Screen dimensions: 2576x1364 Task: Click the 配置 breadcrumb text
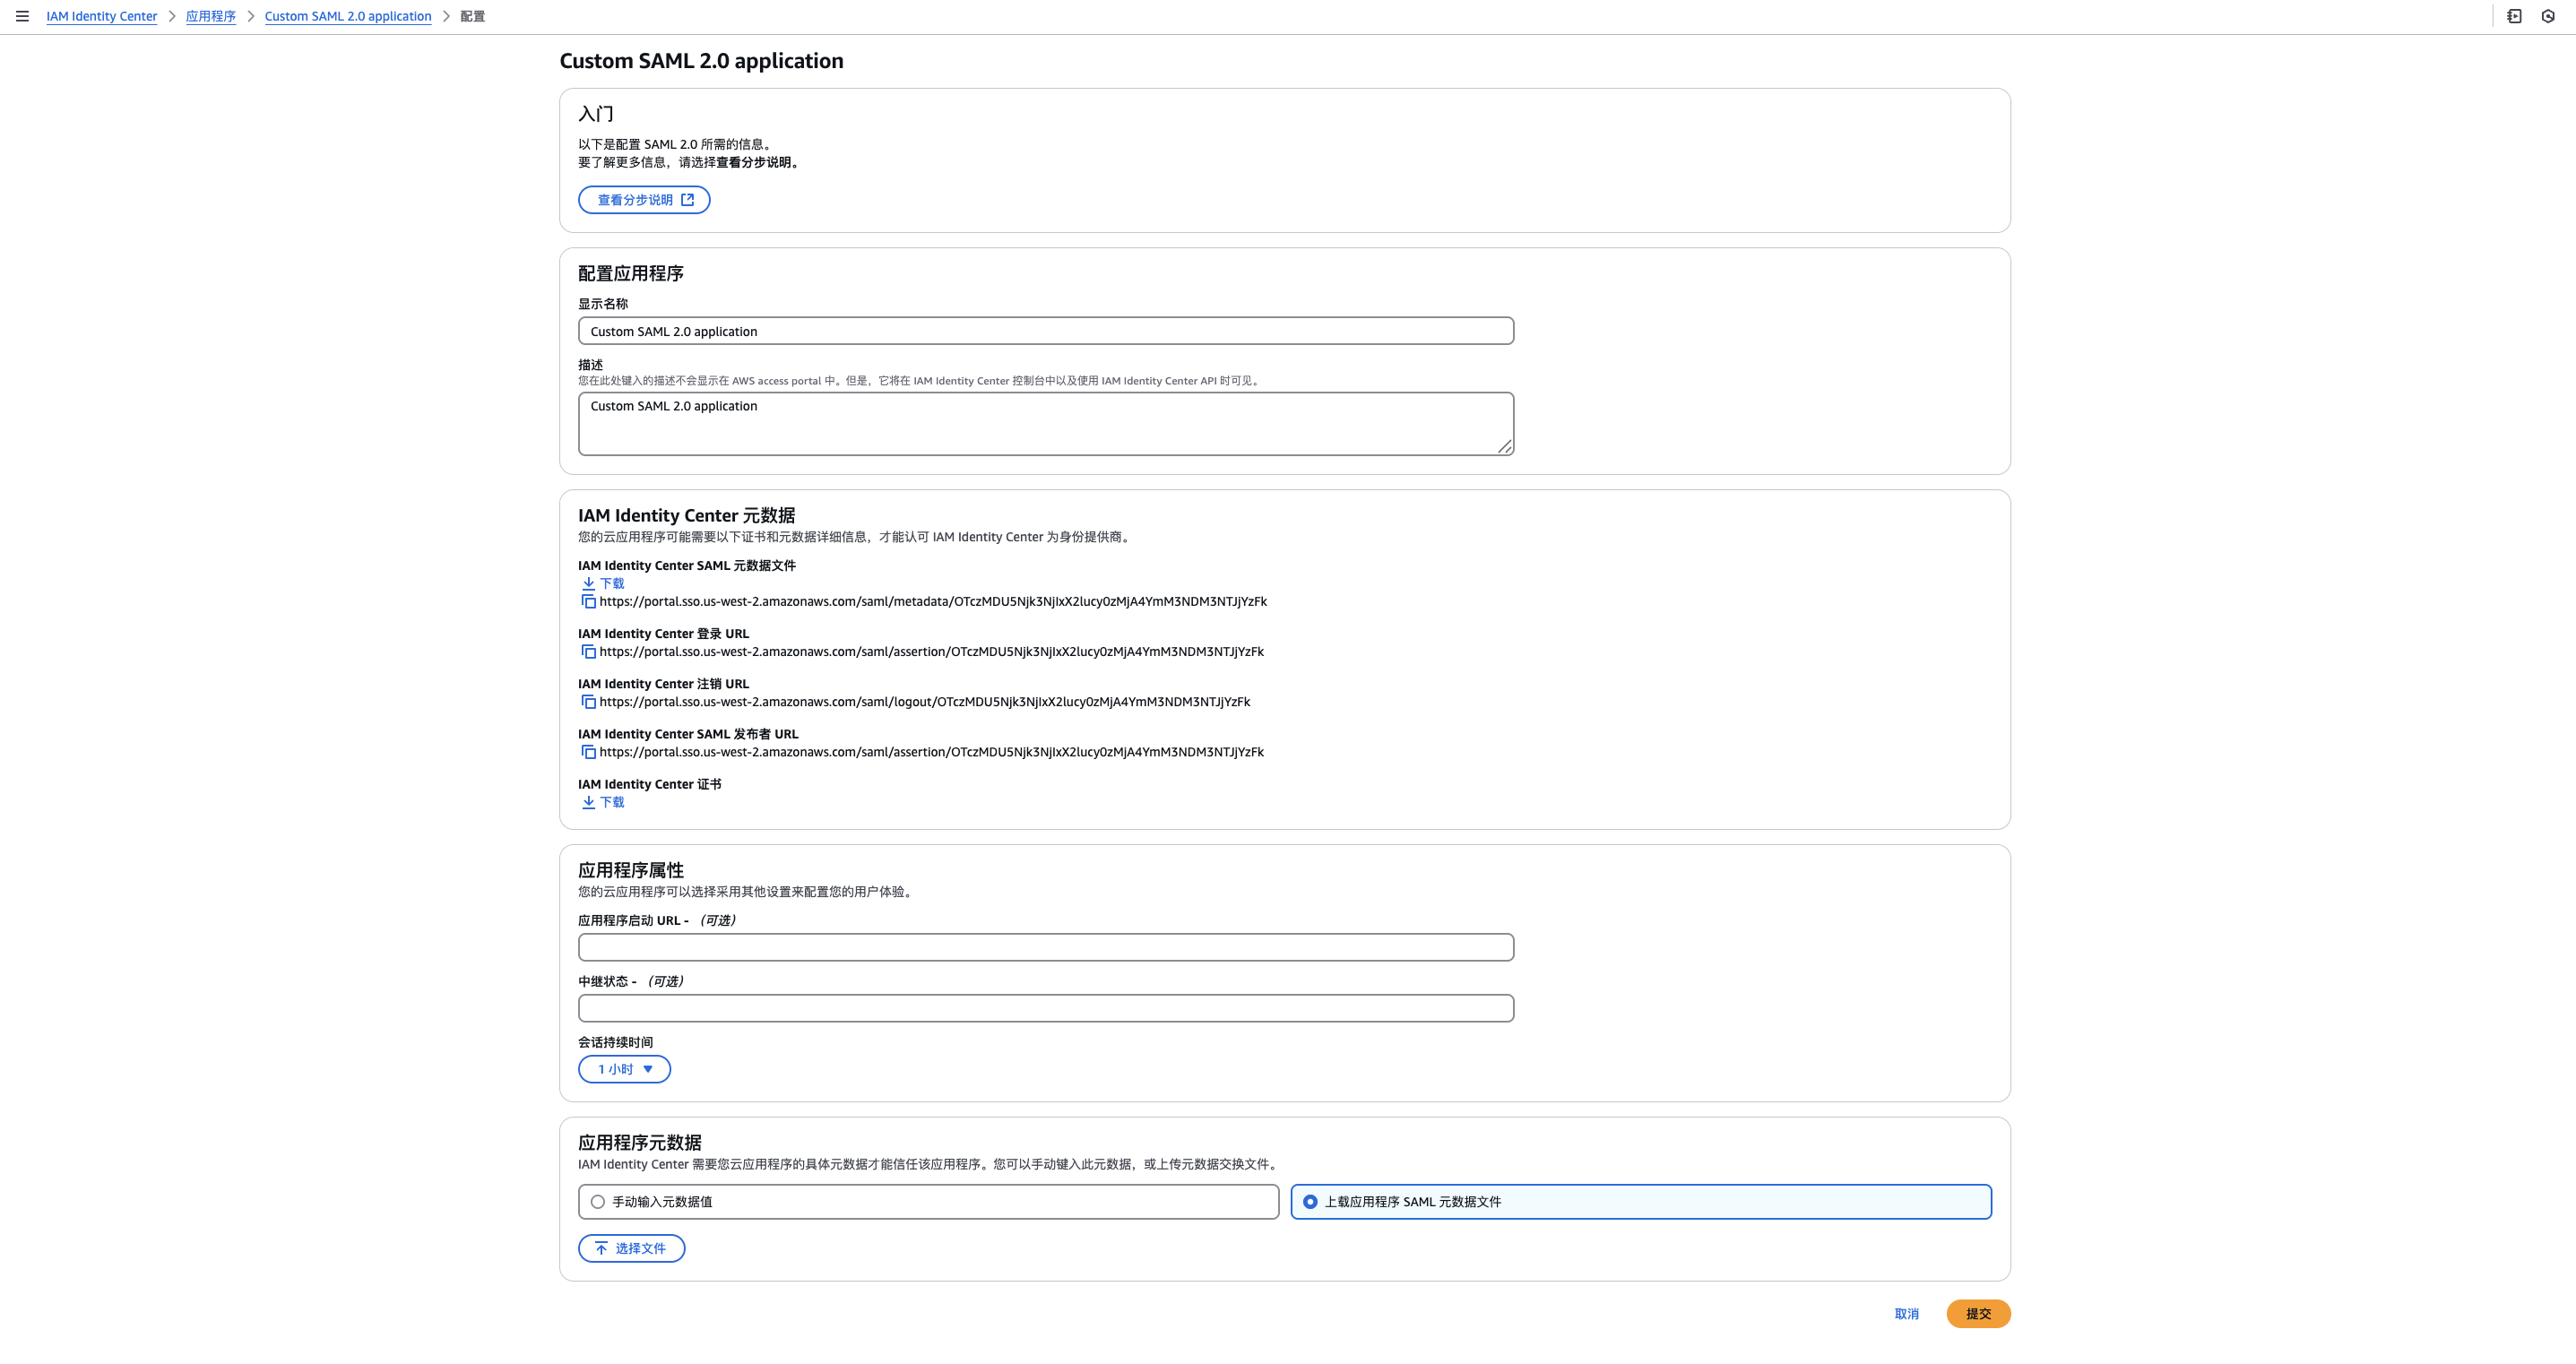coord(473,16)
